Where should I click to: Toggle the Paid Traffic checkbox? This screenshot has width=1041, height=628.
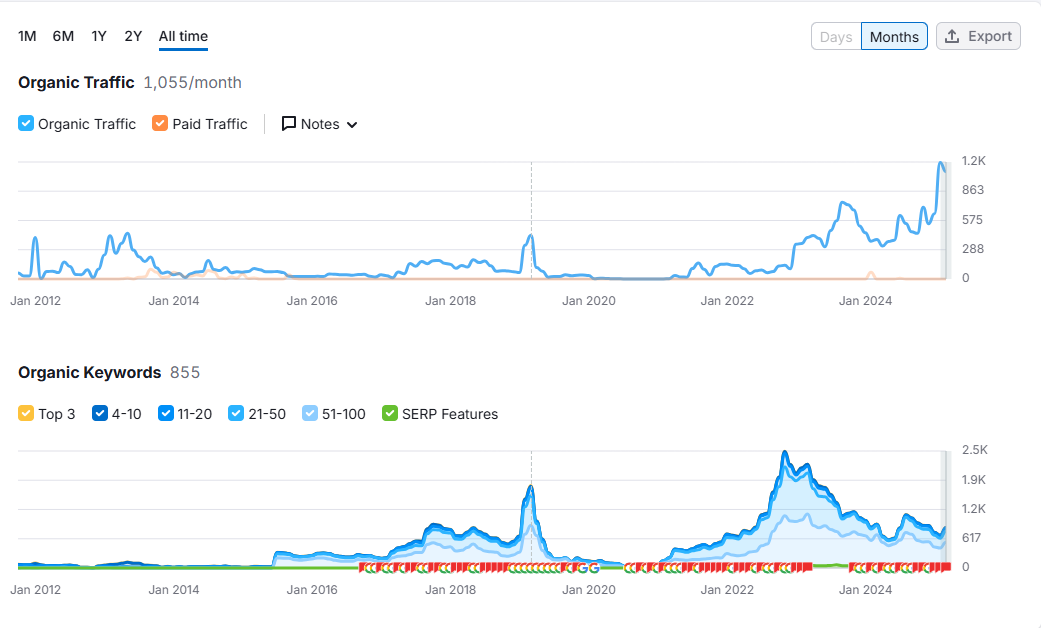point(160,123)
